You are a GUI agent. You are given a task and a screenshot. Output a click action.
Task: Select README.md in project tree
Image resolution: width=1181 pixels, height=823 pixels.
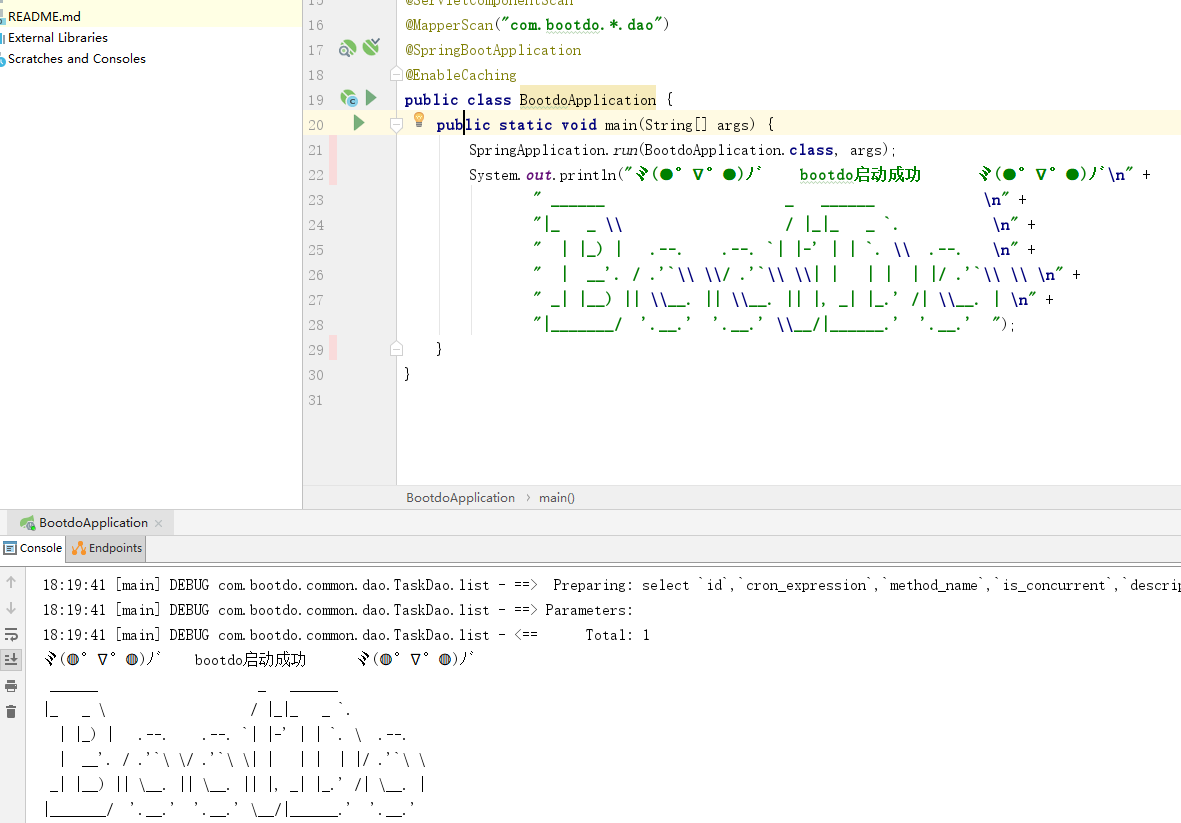(x=44, y=16)
